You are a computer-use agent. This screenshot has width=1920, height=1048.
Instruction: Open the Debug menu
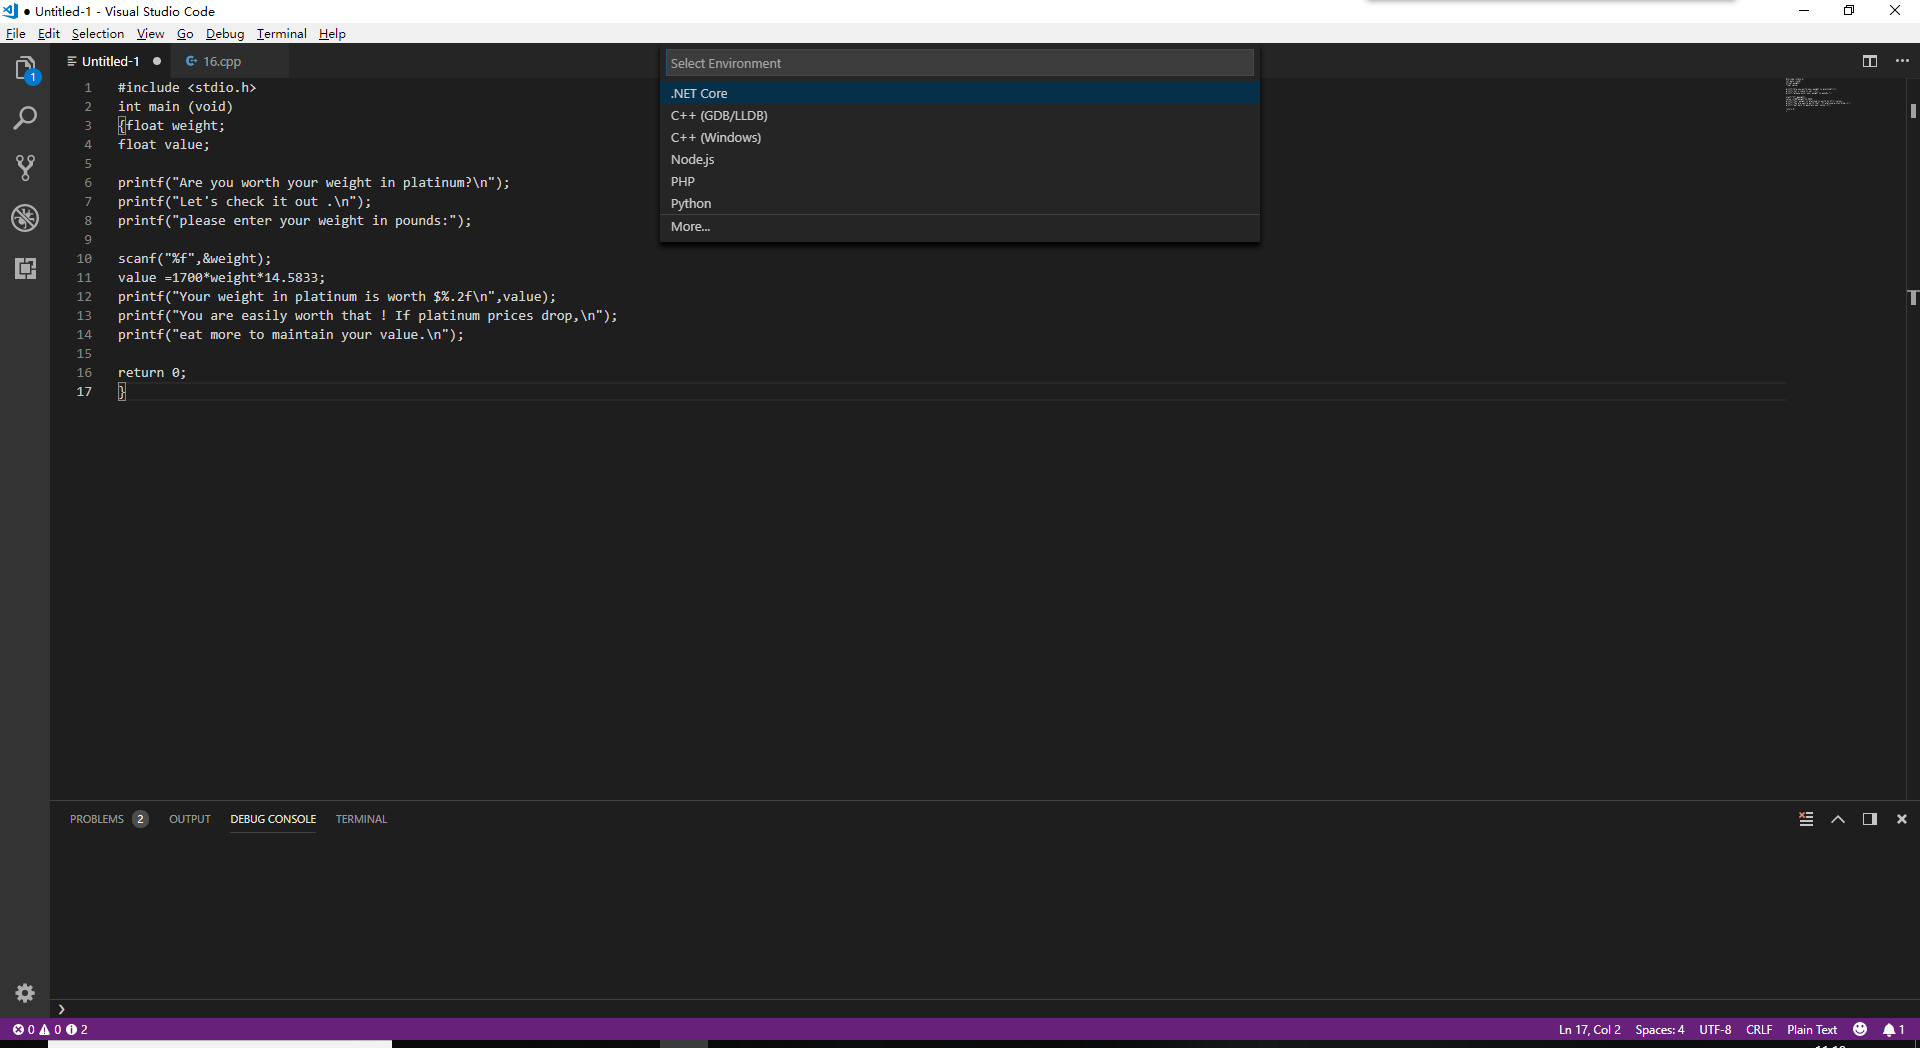[x=225, y=33]
